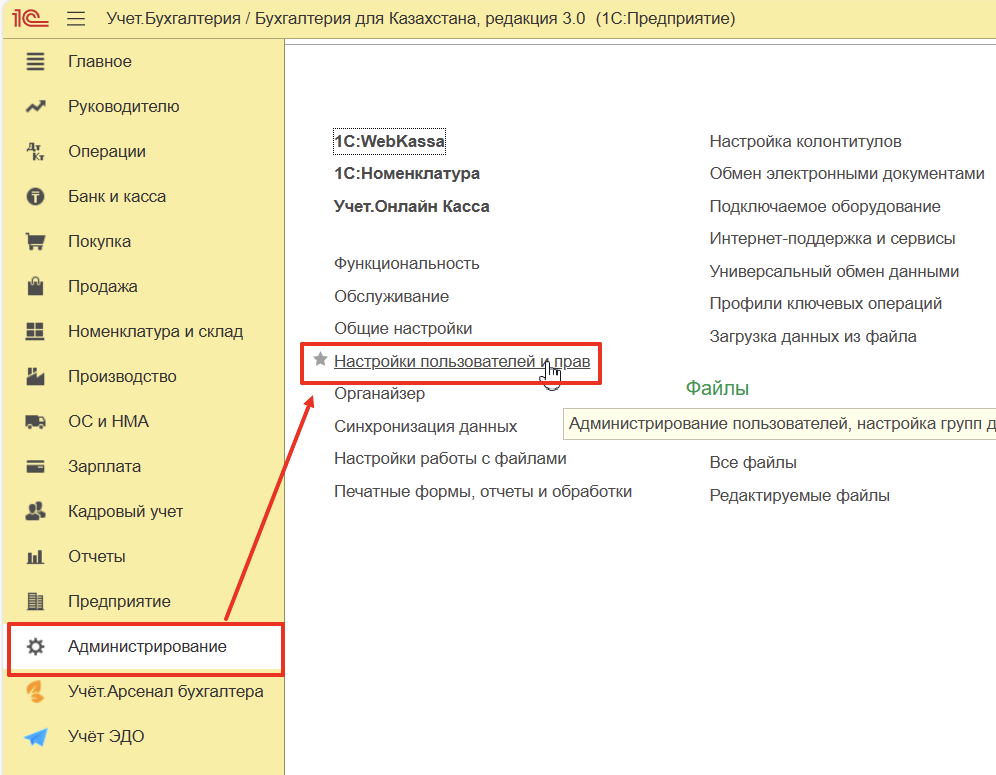The height and width of the screenshot is (775, 996).
Task: Open the hamburger main menu icon
Action: (76, 19)
